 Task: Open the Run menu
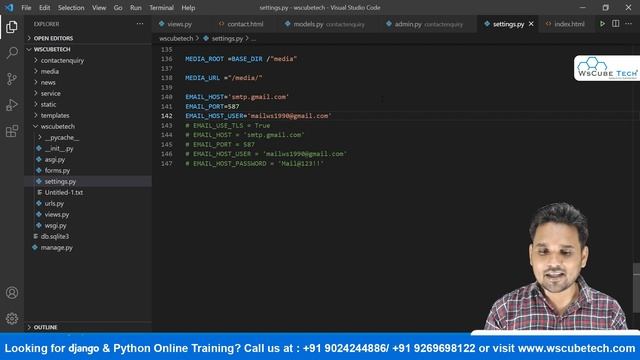pos(136,8)
